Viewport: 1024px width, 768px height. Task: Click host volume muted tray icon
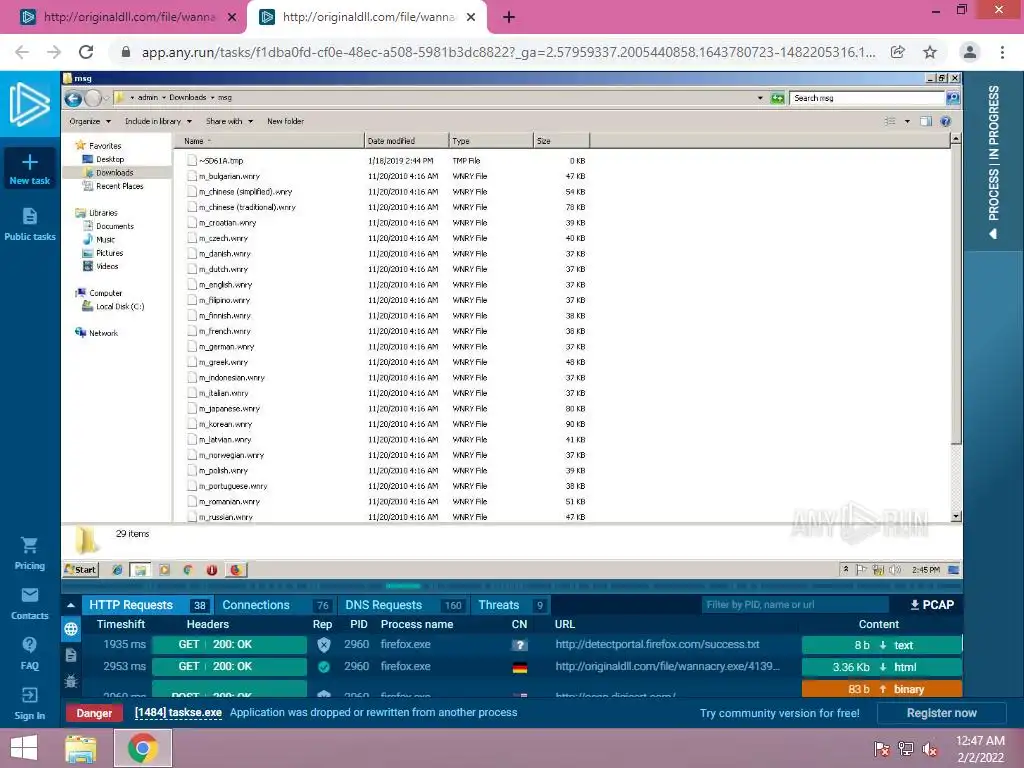point(930,748)
